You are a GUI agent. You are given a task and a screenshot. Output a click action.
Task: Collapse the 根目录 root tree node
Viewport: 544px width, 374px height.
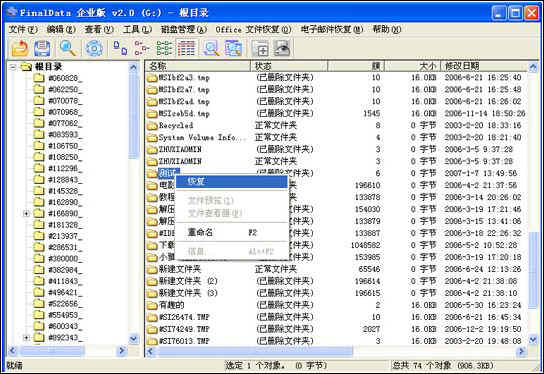tap(13, 67)
